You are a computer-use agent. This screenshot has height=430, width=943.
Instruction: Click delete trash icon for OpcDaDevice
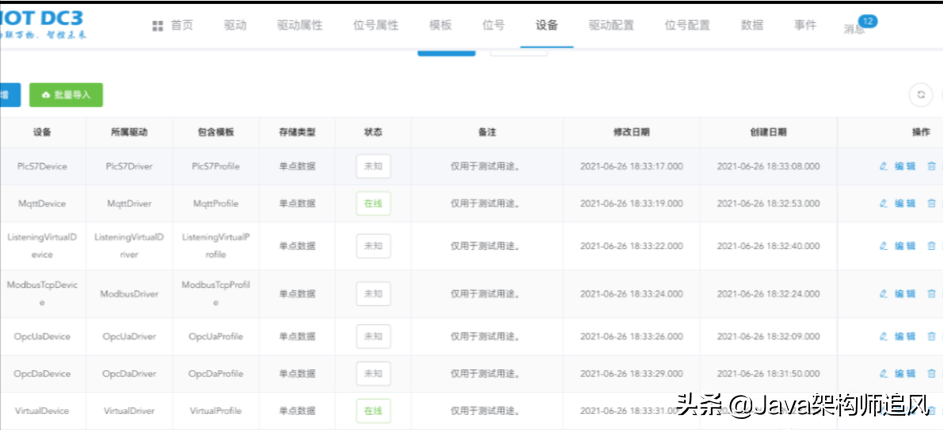[x=932, y=373]
